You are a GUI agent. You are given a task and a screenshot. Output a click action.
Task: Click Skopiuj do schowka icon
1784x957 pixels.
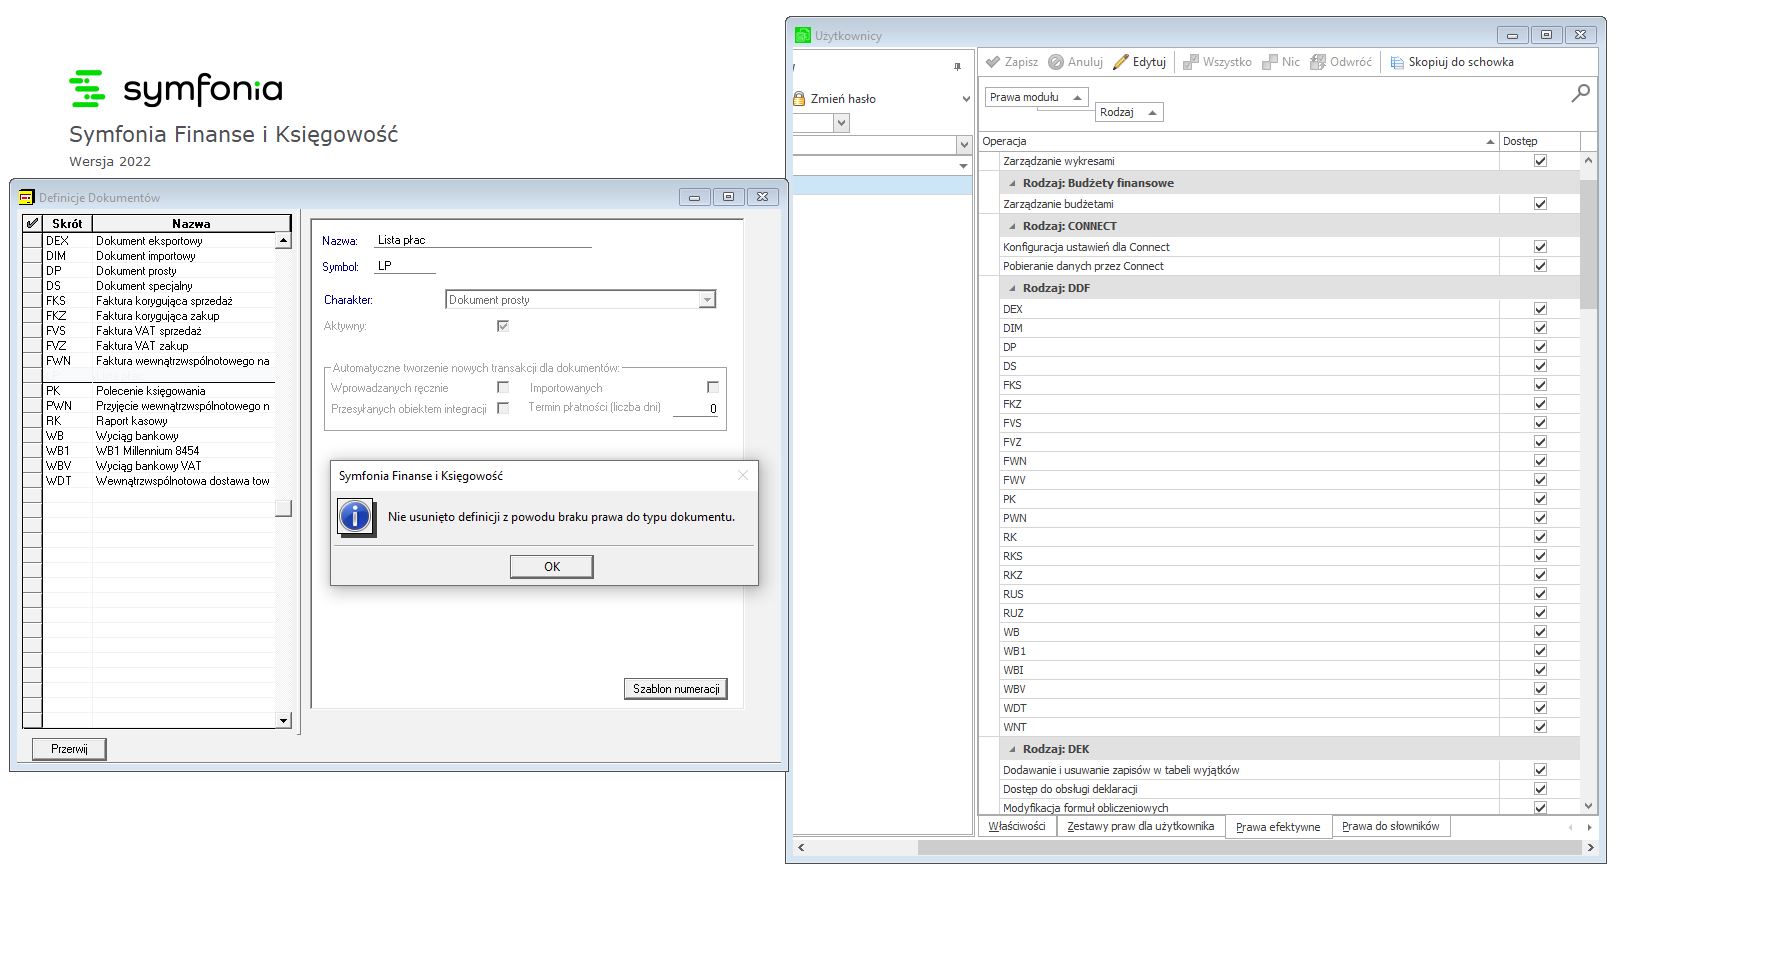tap(1397, 62)
